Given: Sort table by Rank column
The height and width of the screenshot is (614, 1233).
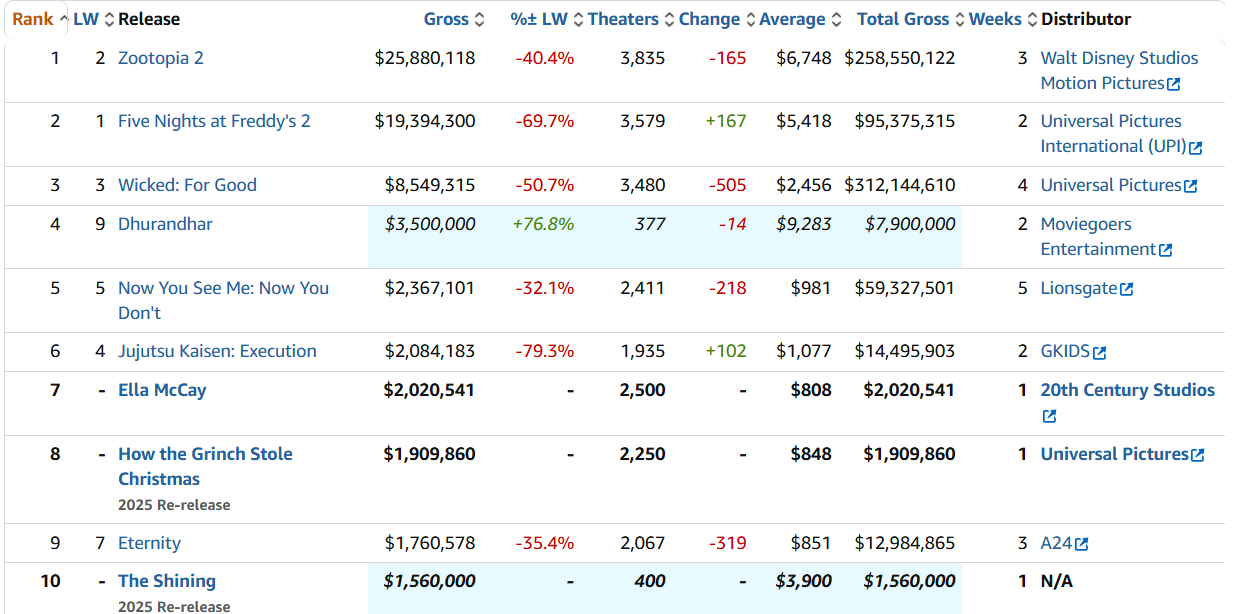Looking at the screenshot, I should click(x=33, y=19).
